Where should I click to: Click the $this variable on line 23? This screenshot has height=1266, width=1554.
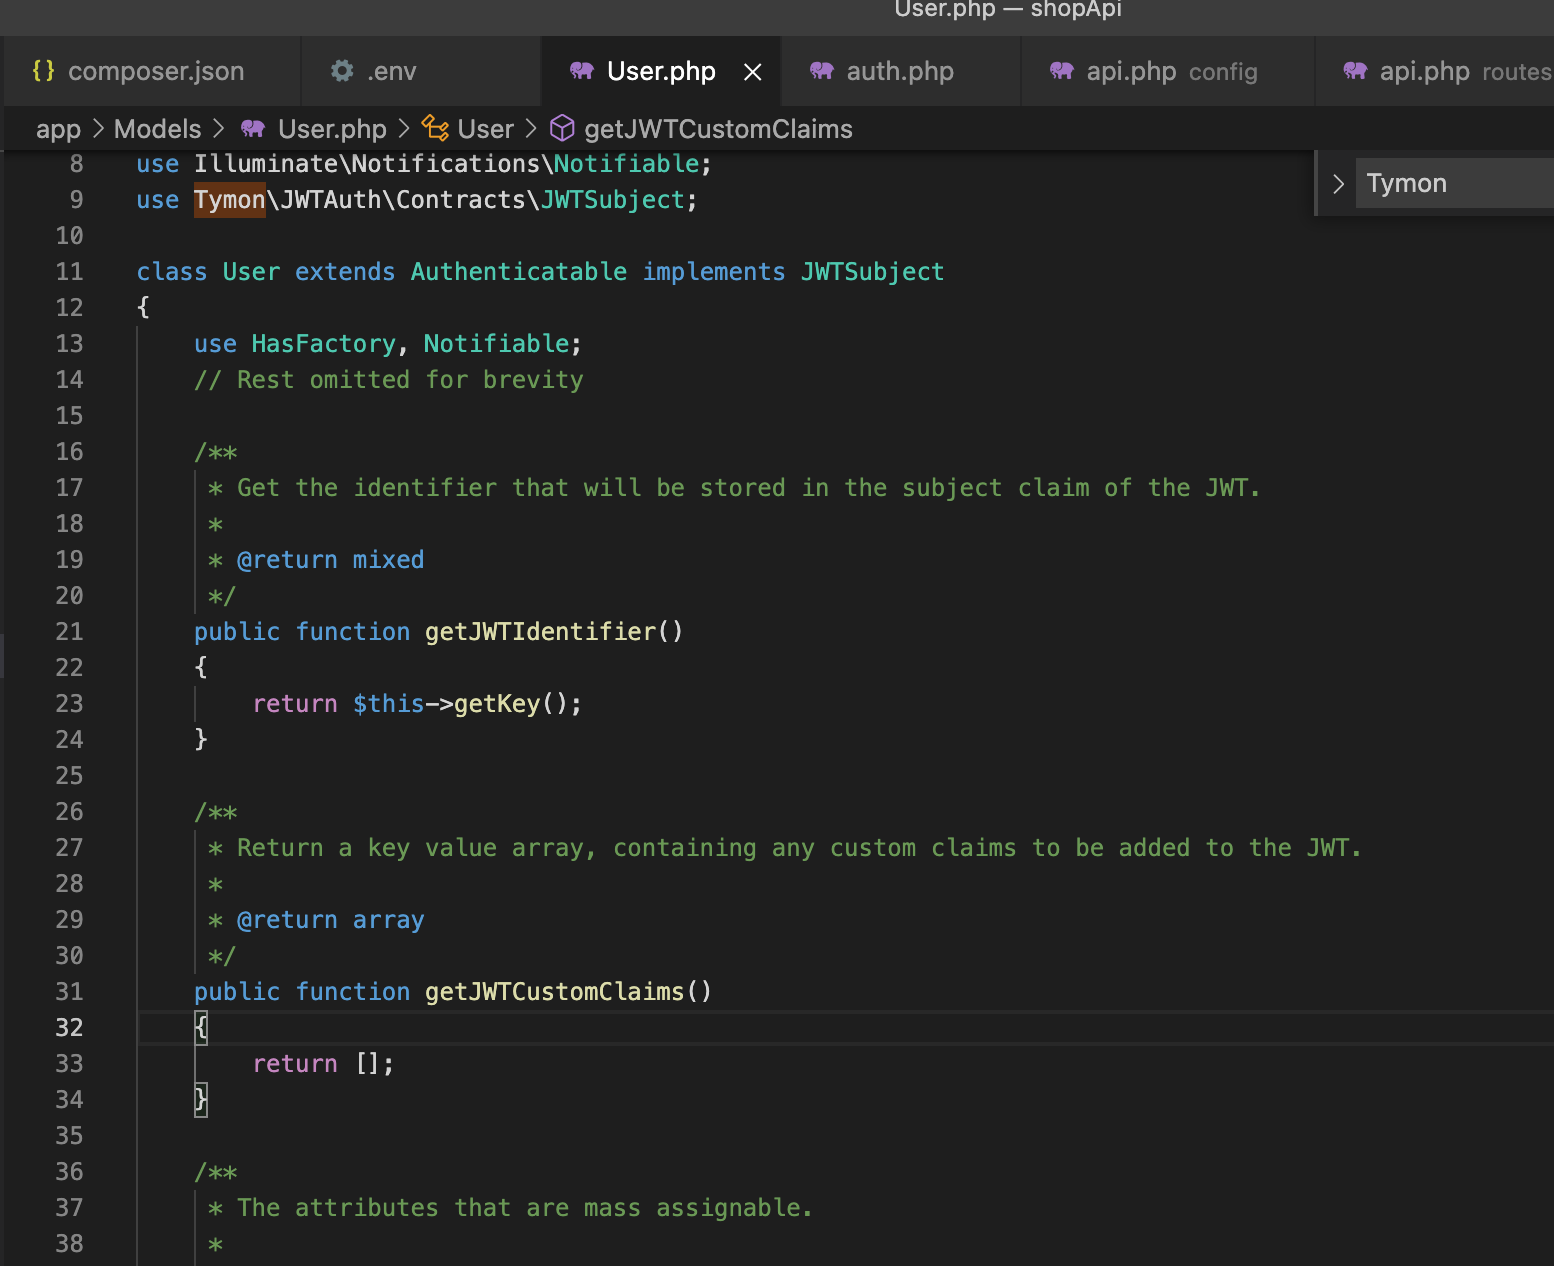[389, 703]
